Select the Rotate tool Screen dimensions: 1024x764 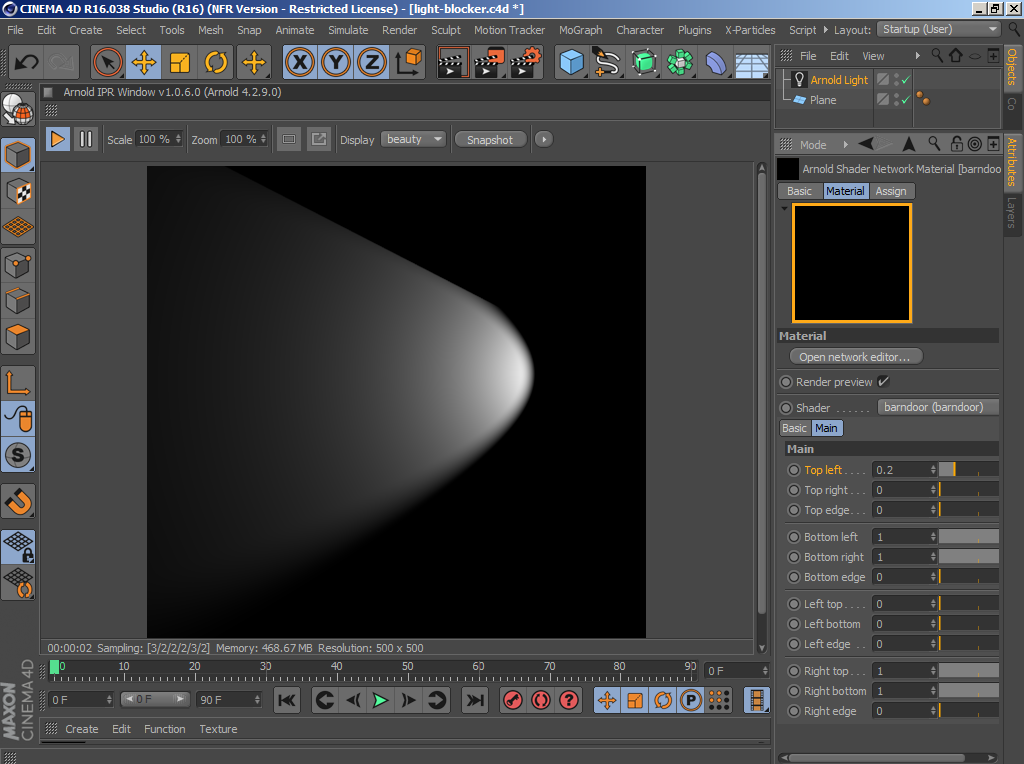[x=216, y=63]
